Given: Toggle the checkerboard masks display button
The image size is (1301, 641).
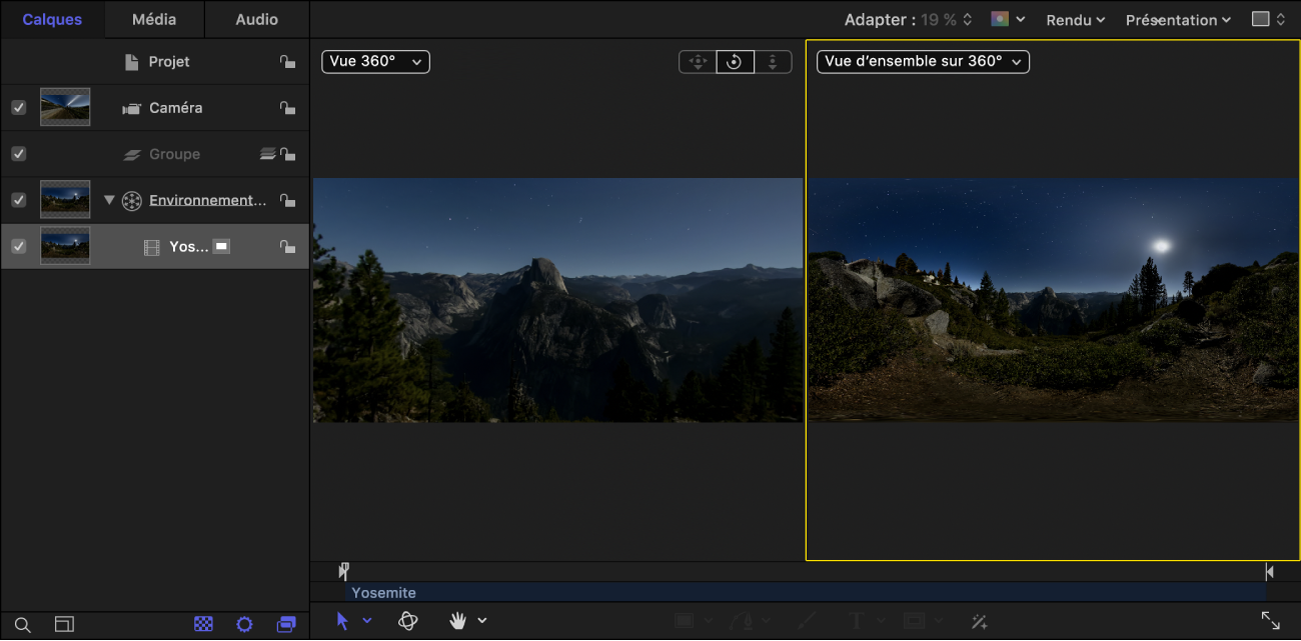Looking at the screenshot, I should click(x=204, y=624).
